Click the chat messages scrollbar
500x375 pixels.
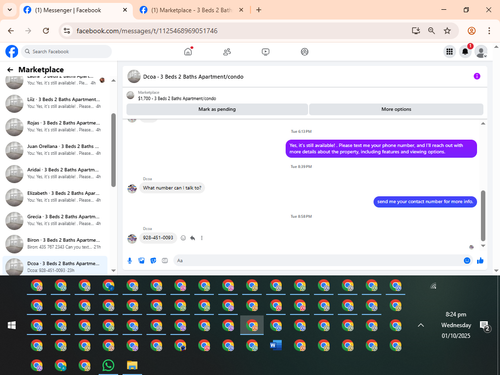[483, 215]
